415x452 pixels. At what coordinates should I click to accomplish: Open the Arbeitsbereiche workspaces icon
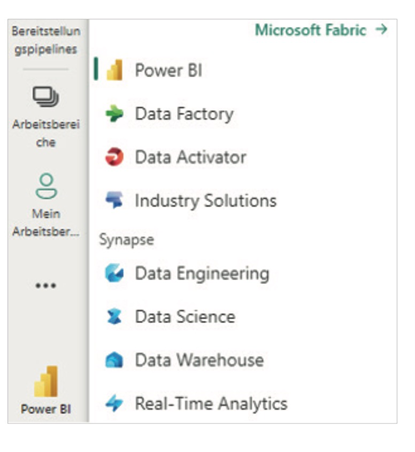[46, 97]
